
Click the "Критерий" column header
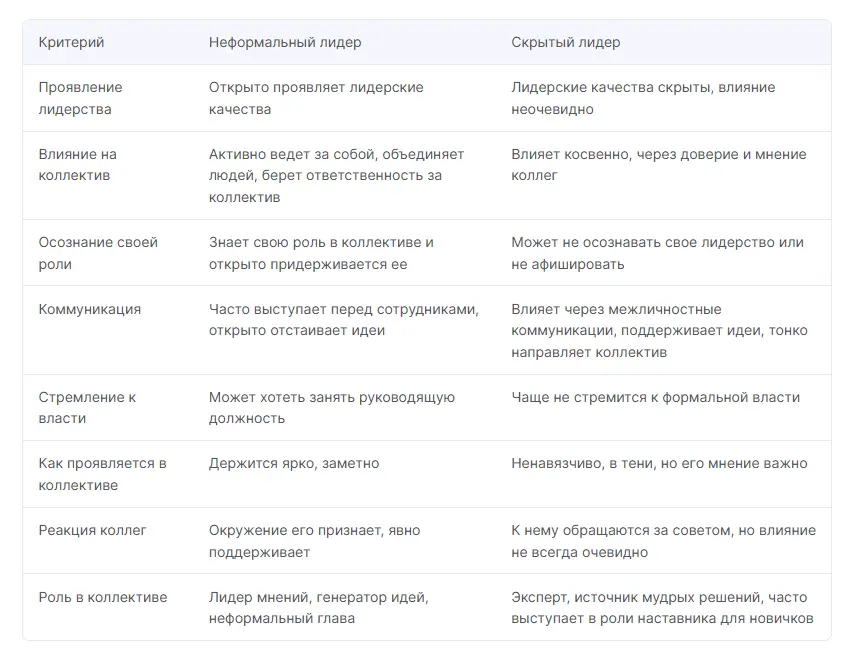click(x=71, y=42)
